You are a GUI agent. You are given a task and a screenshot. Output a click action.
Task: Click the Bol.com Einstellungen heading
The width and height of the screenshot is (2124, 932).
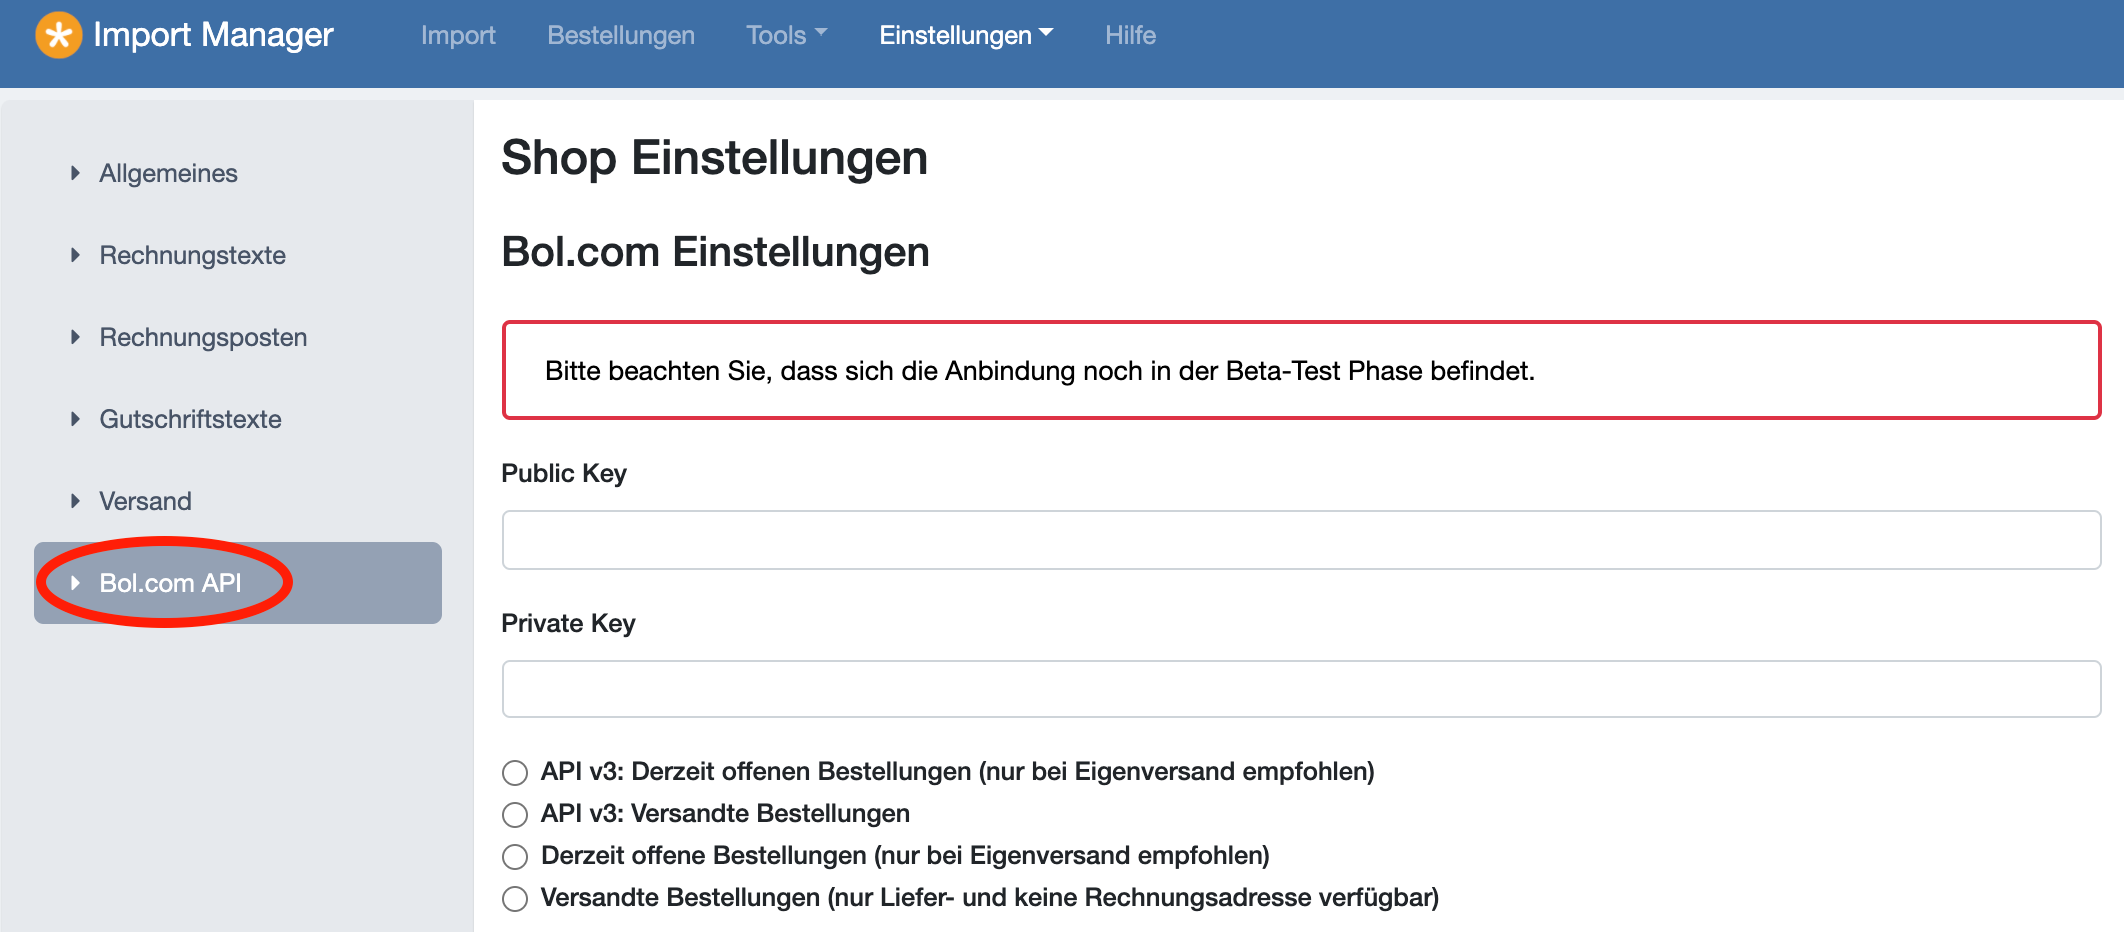[x=715, y=252]
